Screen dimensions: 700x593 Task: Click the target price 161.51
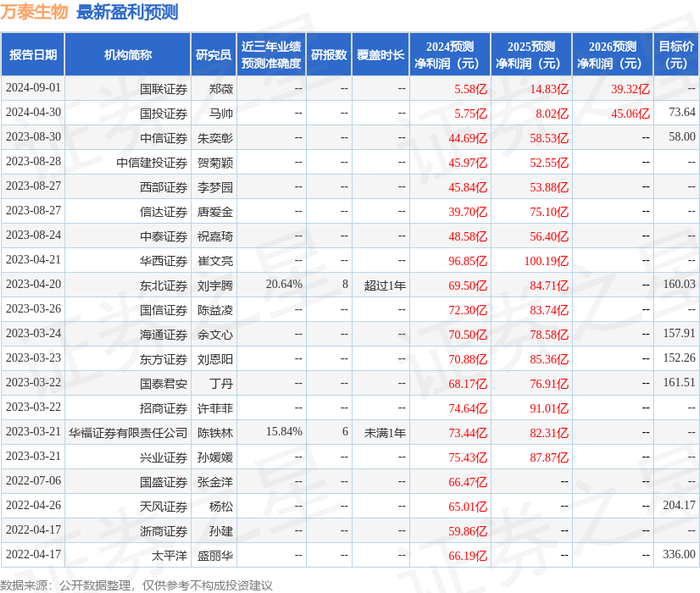pyautogui.click(x=679, y=382)
